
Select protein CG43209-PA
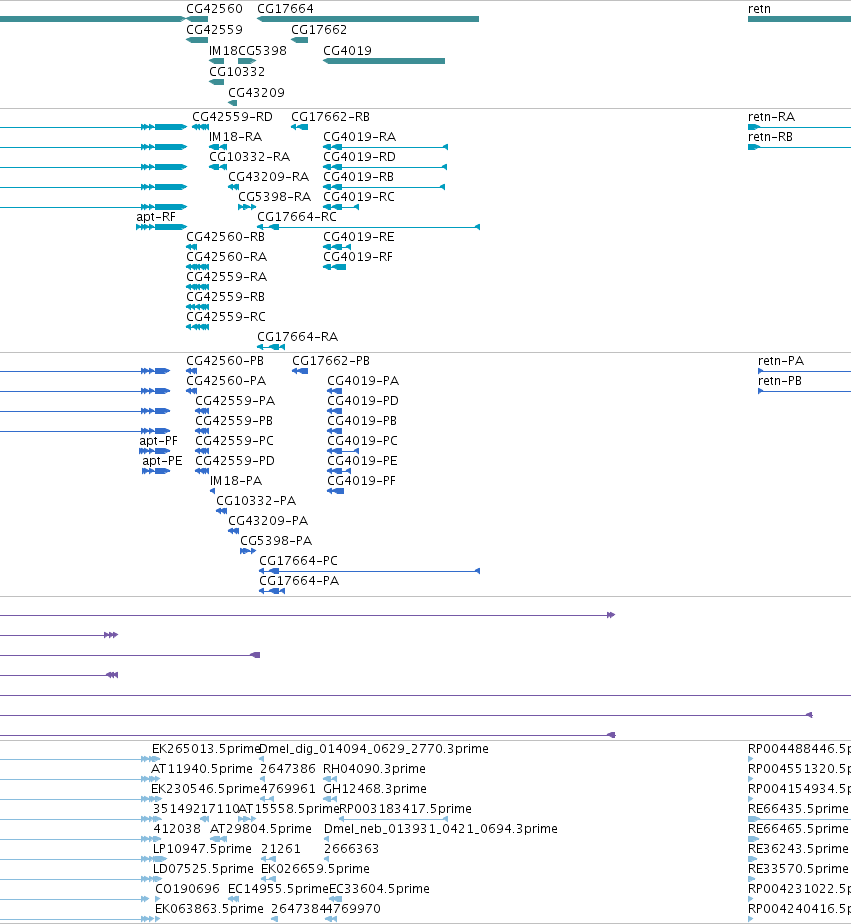coord(268,521)
